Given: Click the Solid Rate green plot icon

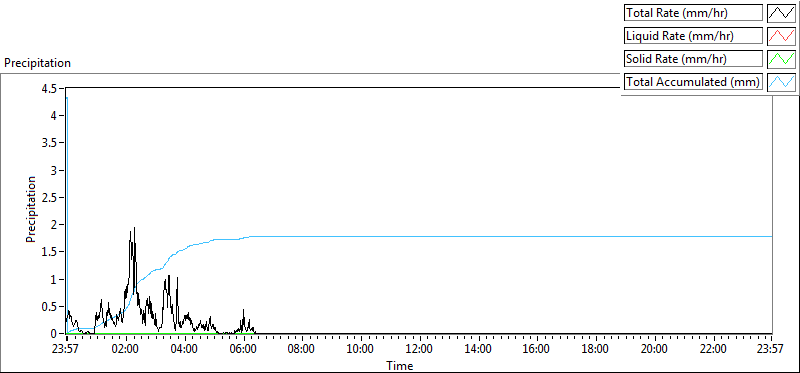Looking at the screenshot, I should point(782,59).
